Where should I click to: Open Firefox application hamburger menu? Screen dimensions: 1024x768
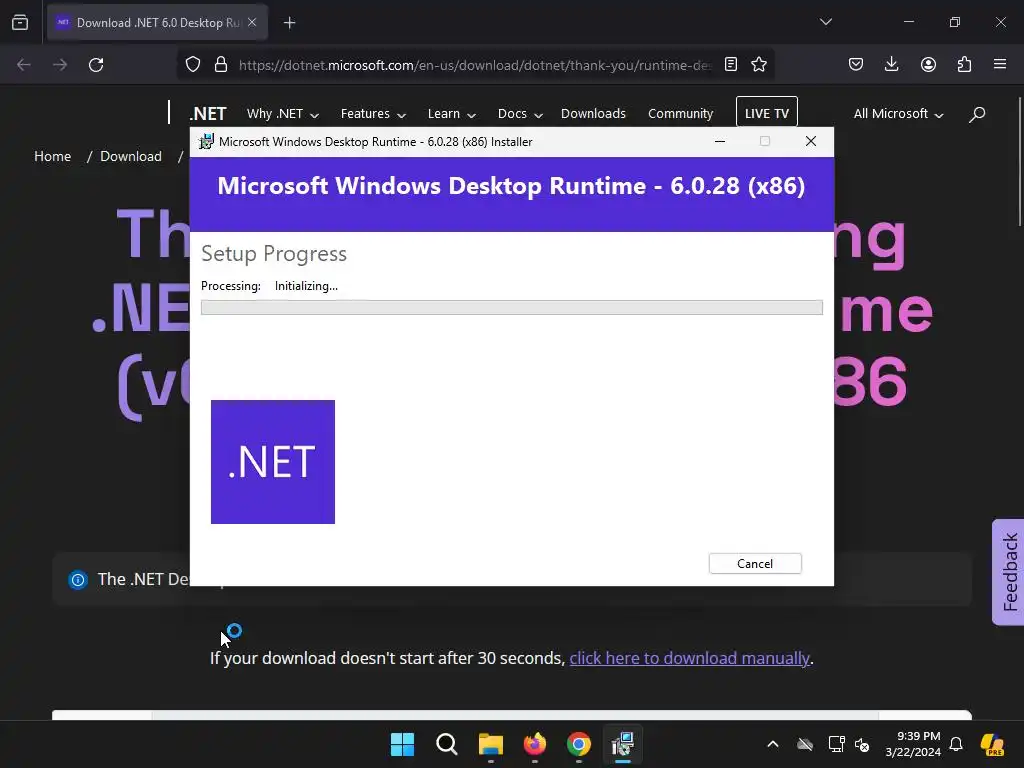click(x=1000, y=64)
